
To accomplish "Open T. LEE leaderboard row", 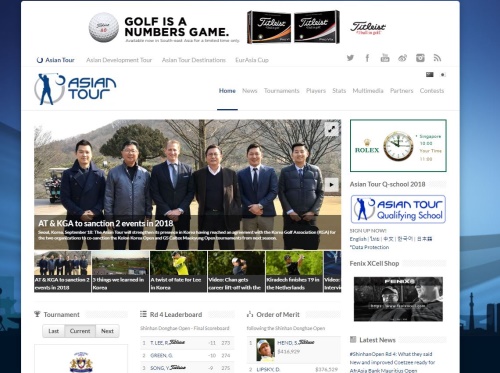I will coord(187,343).
